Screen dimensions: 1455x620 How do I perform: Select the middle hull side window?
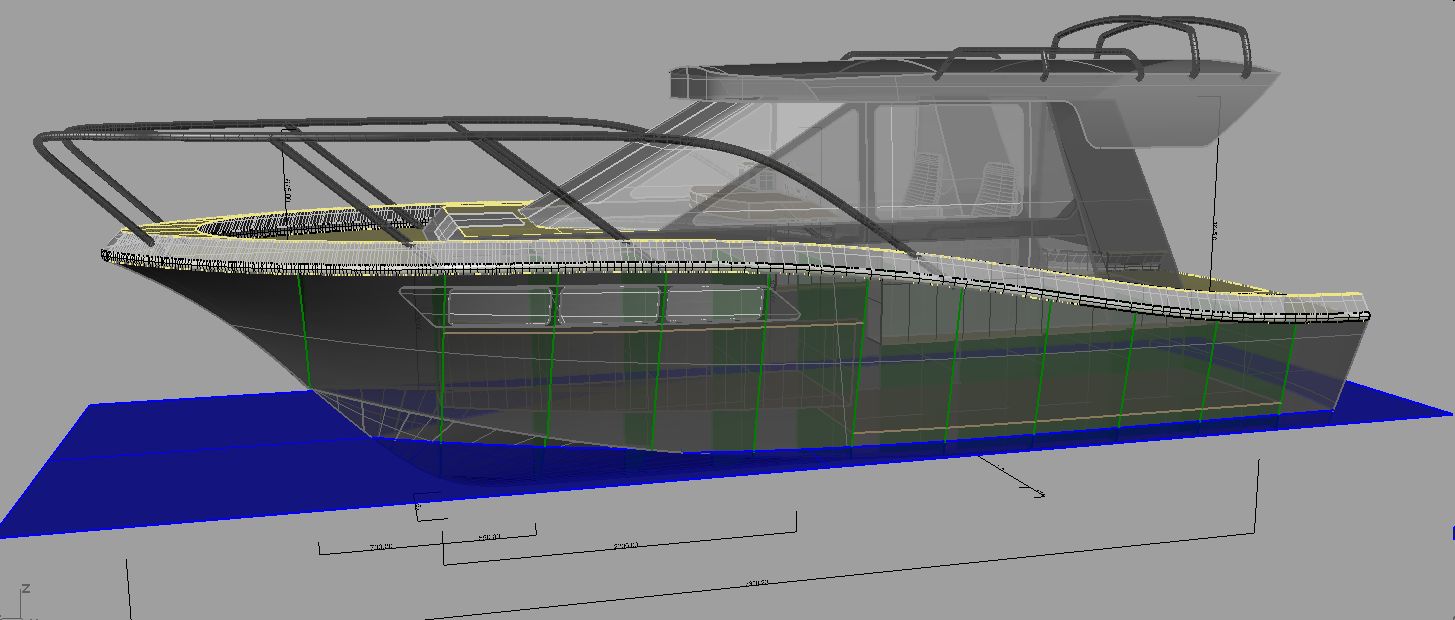(610, 305)
